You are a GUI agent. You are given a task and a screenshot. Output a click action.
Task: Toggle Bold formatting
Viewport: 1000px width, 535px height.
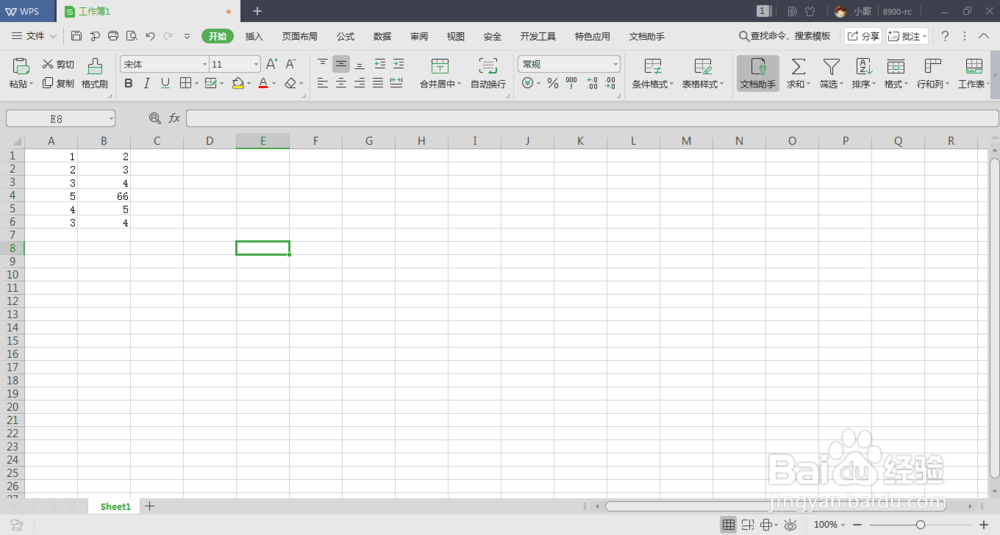click(x=128, y=84)
